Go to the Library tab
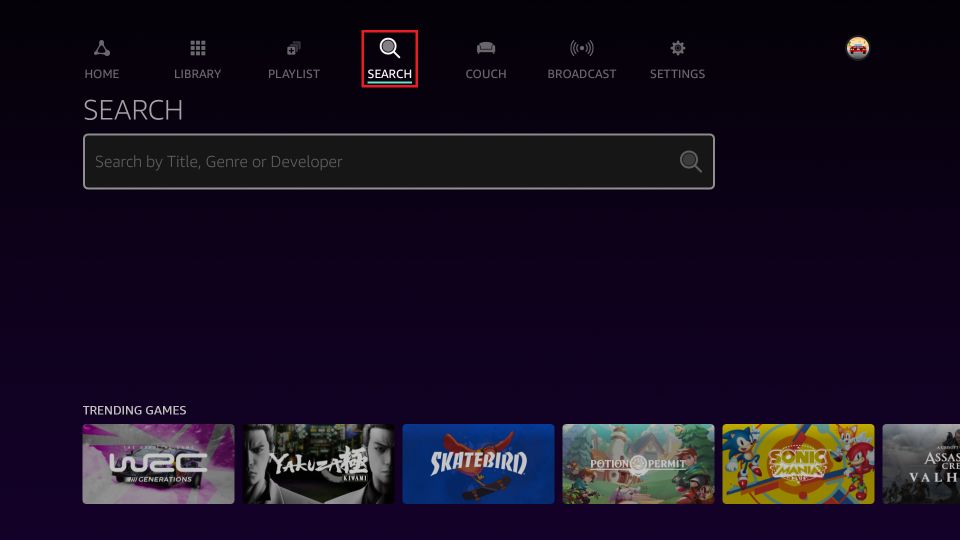 197,59
